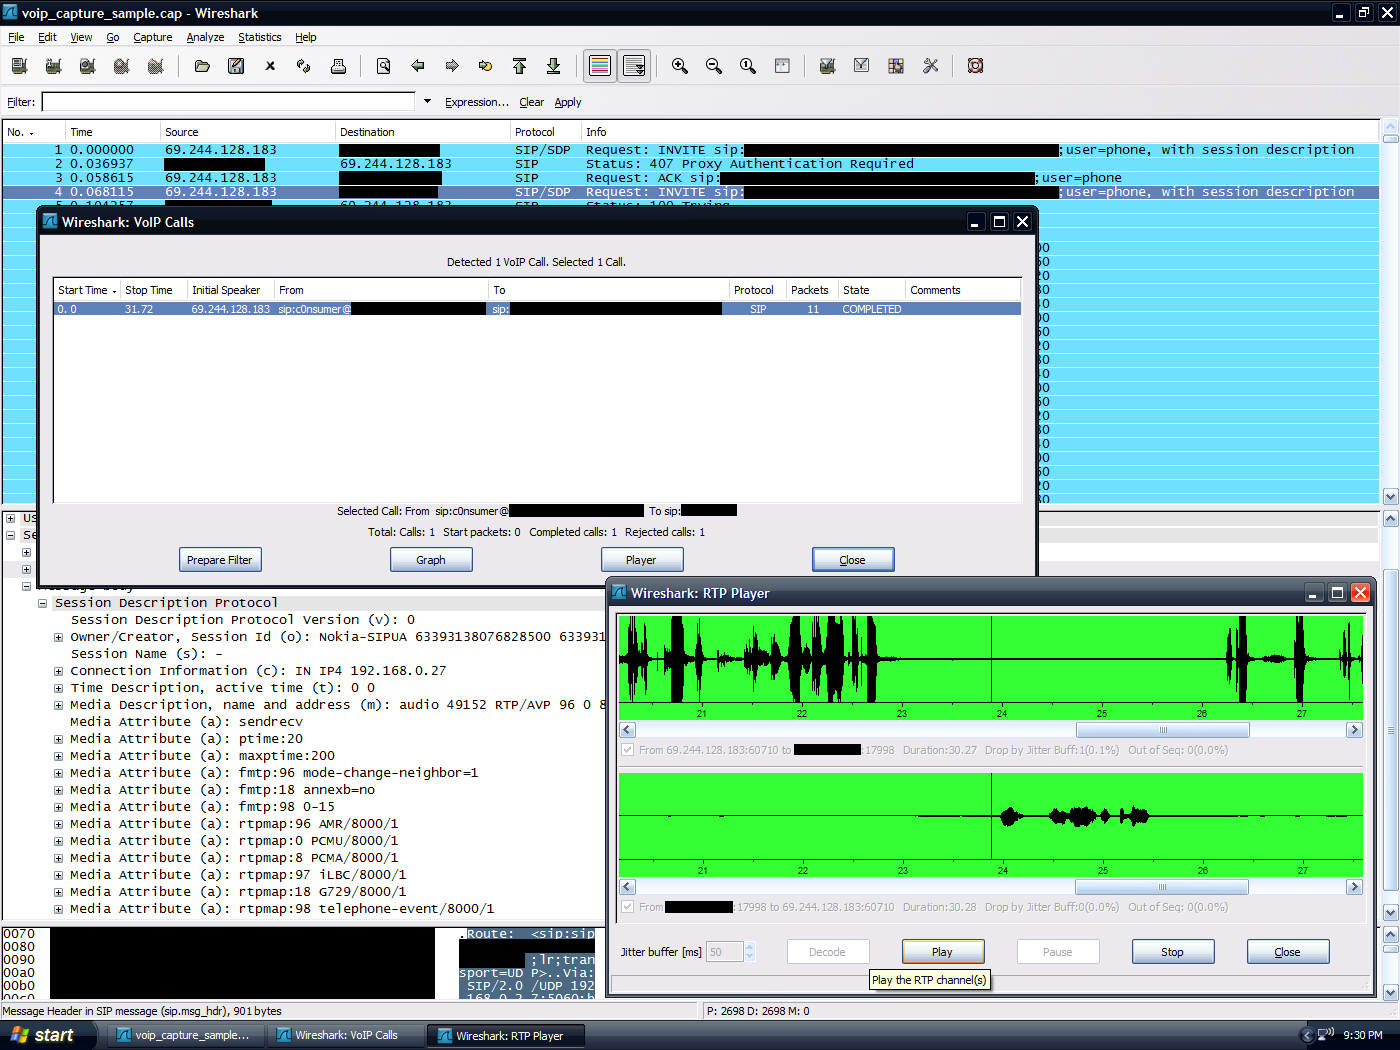Open Help via the lifebuoy icon

click(976, 66)
